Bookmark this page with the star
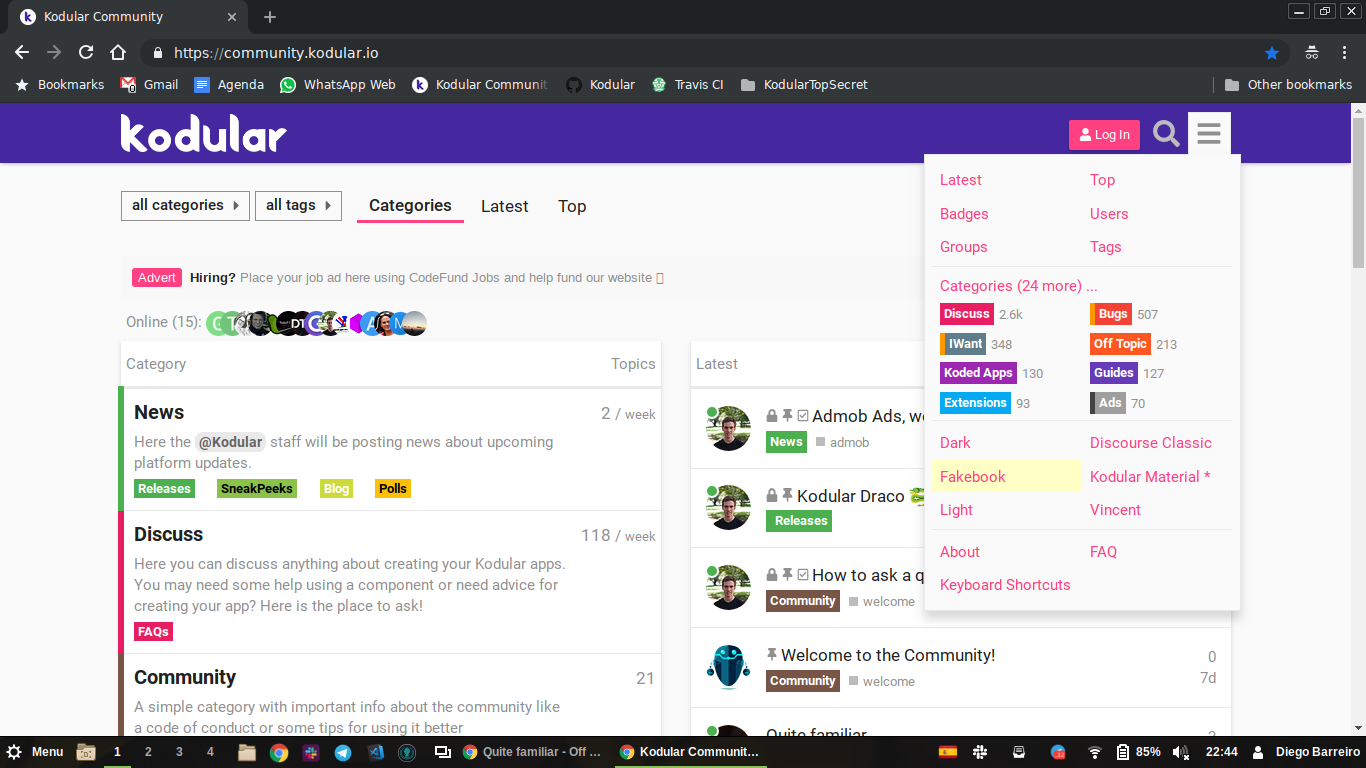 1272,52
